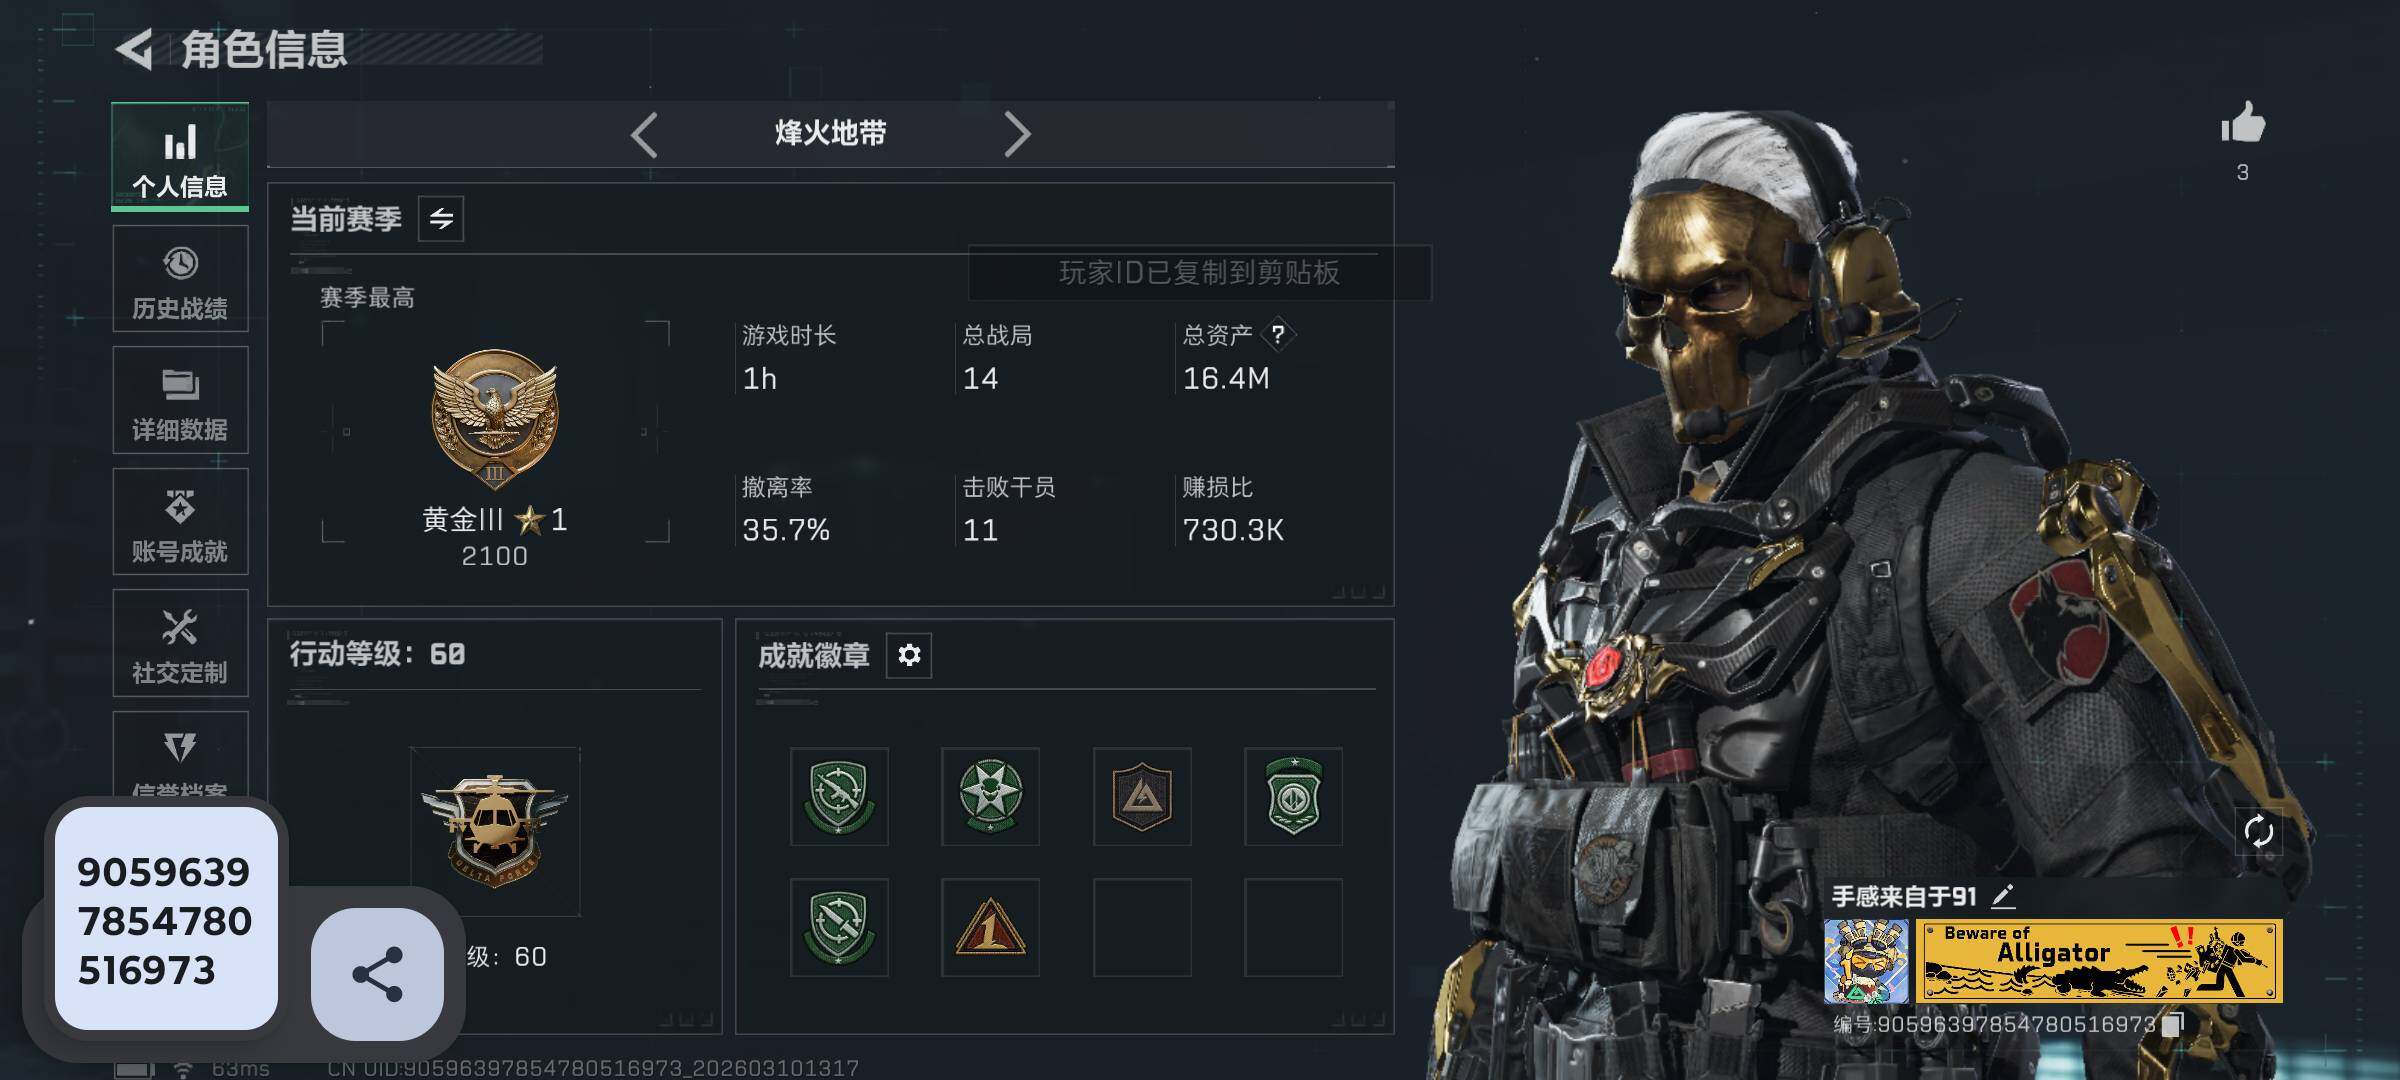
Task: Select 账号成就 sidebar tab
Action: 180,522
